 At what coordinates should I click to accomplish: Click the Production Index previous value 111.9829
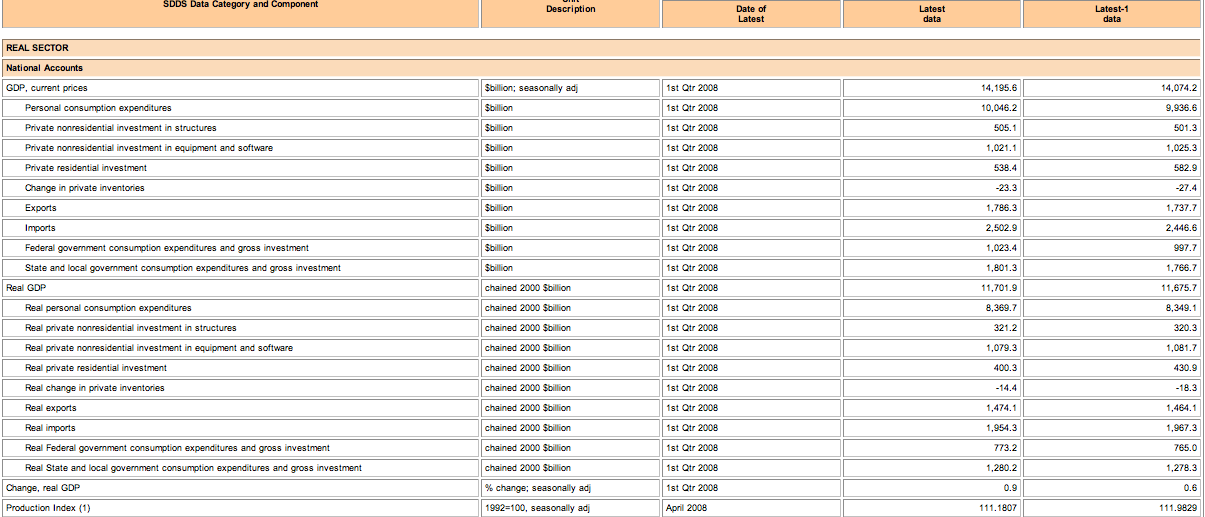pyautogui.click(x=1178, y=508)
